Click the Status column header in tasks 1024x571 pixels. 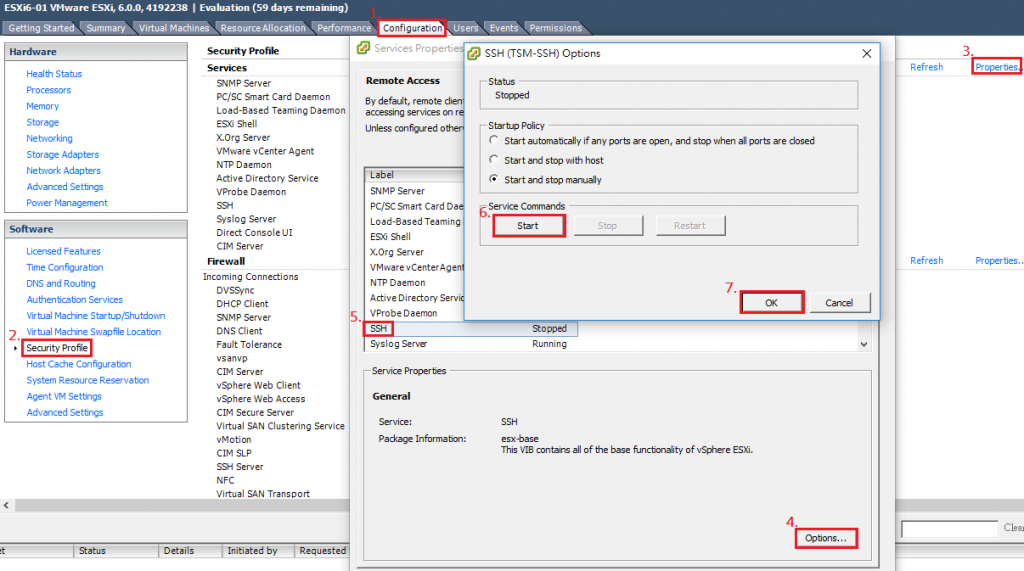point(116,551)
